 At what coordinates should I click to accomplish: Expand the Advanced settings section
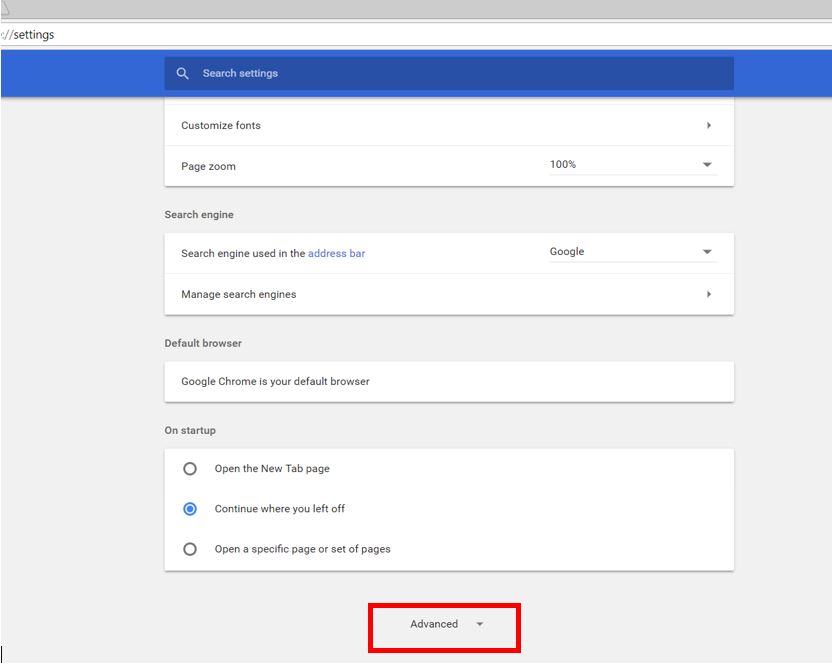click(x=434, y=624)
